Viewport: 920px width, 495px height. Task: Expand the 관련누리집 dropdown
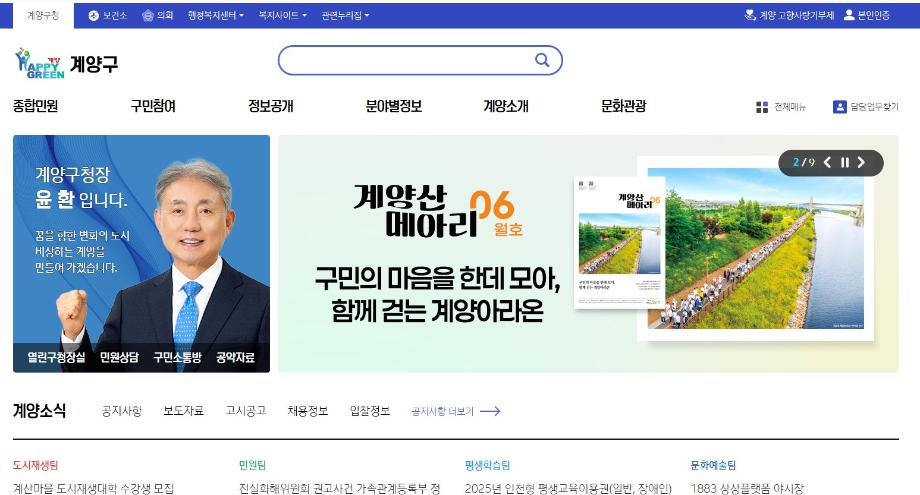click(345, 15)
